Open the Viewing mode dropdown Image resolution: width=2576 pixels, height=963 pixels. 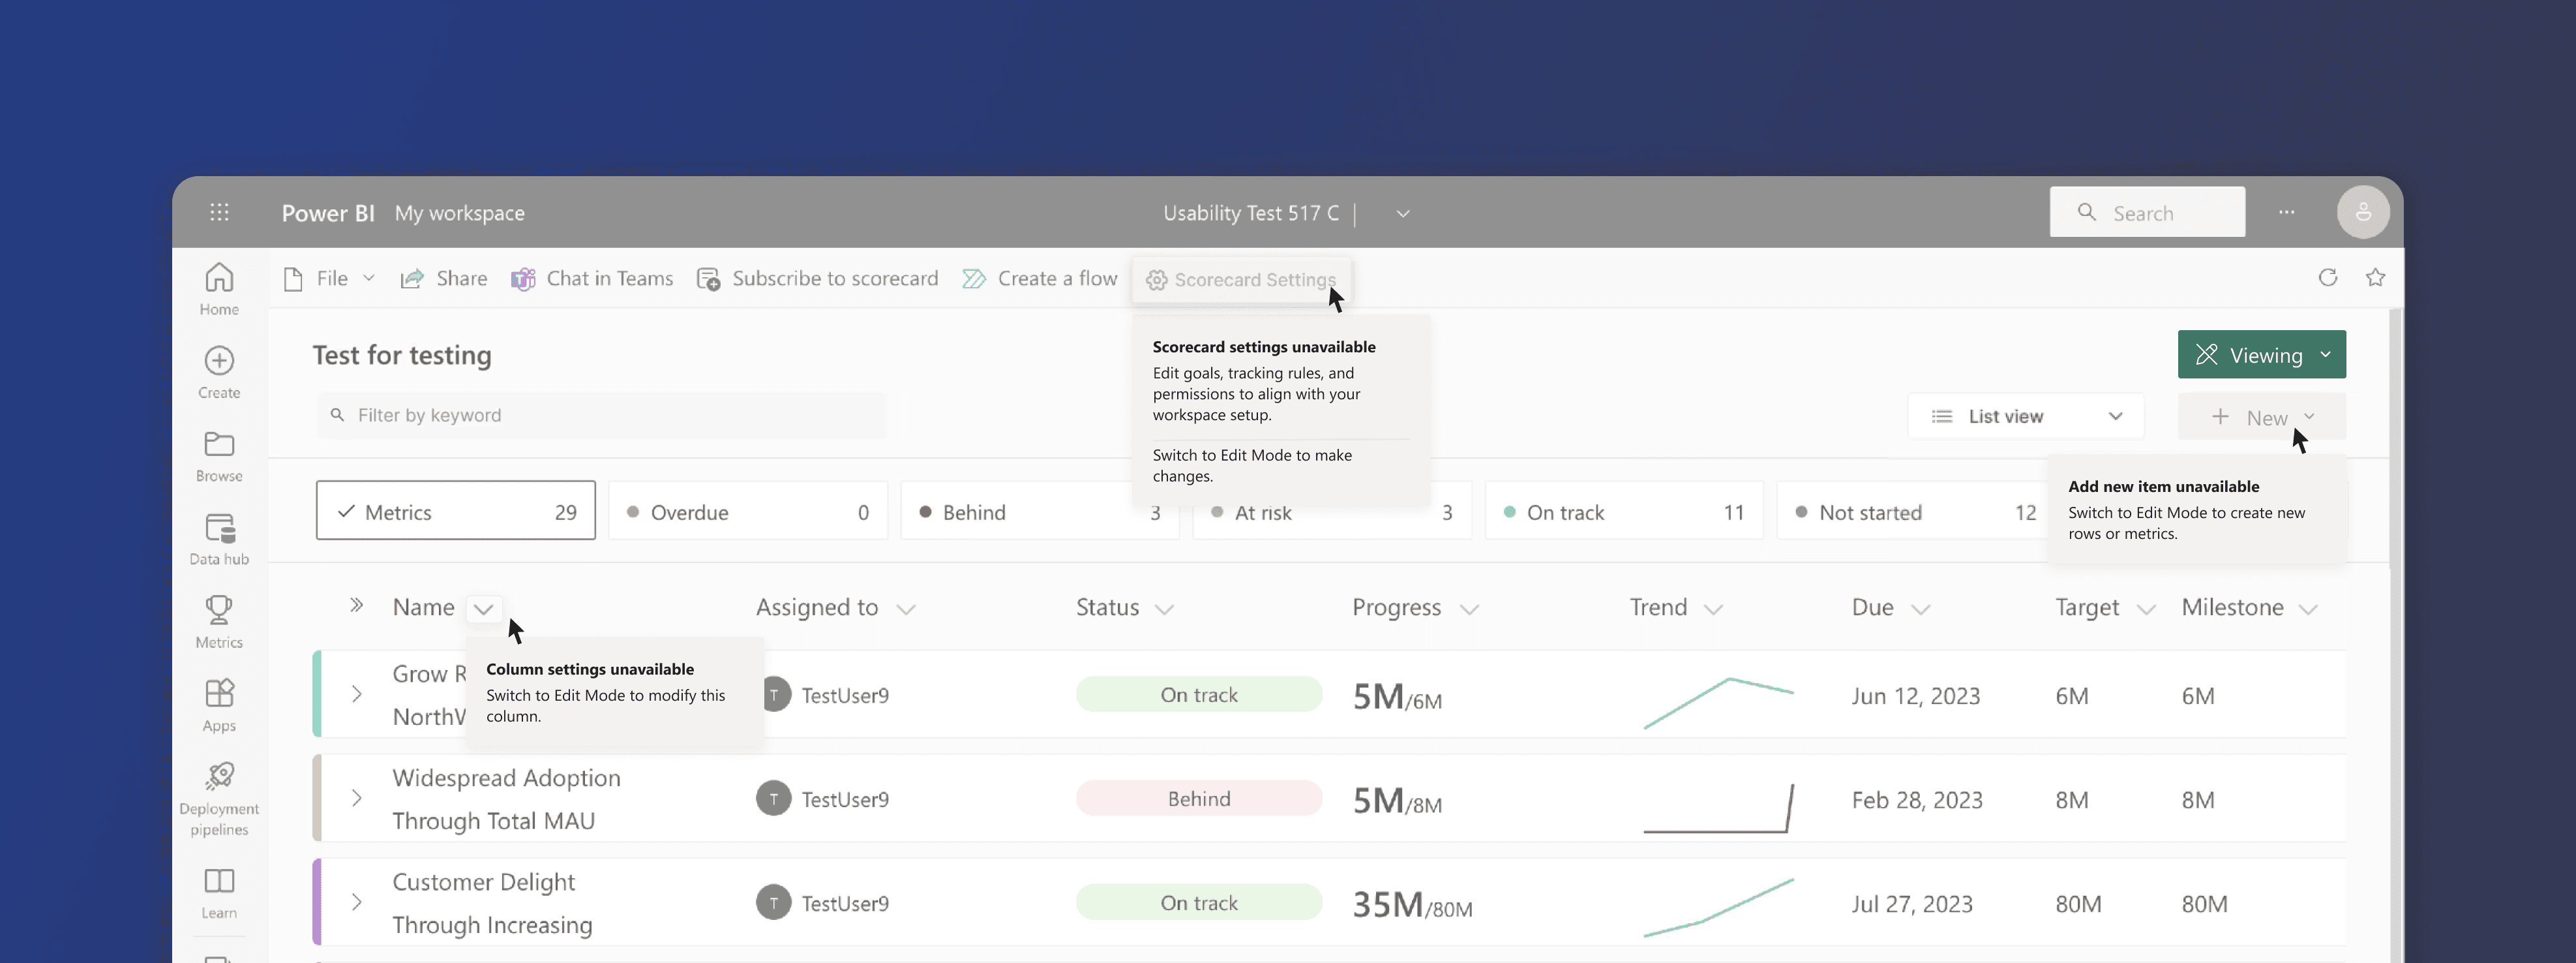point(2261,355)
